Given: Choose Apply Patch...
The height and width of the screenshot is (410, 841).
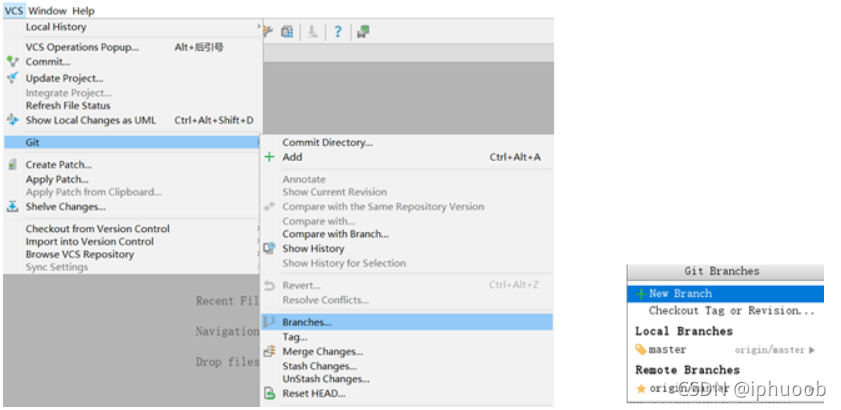Looking at the screenshot, I should (x=57, y=179).
